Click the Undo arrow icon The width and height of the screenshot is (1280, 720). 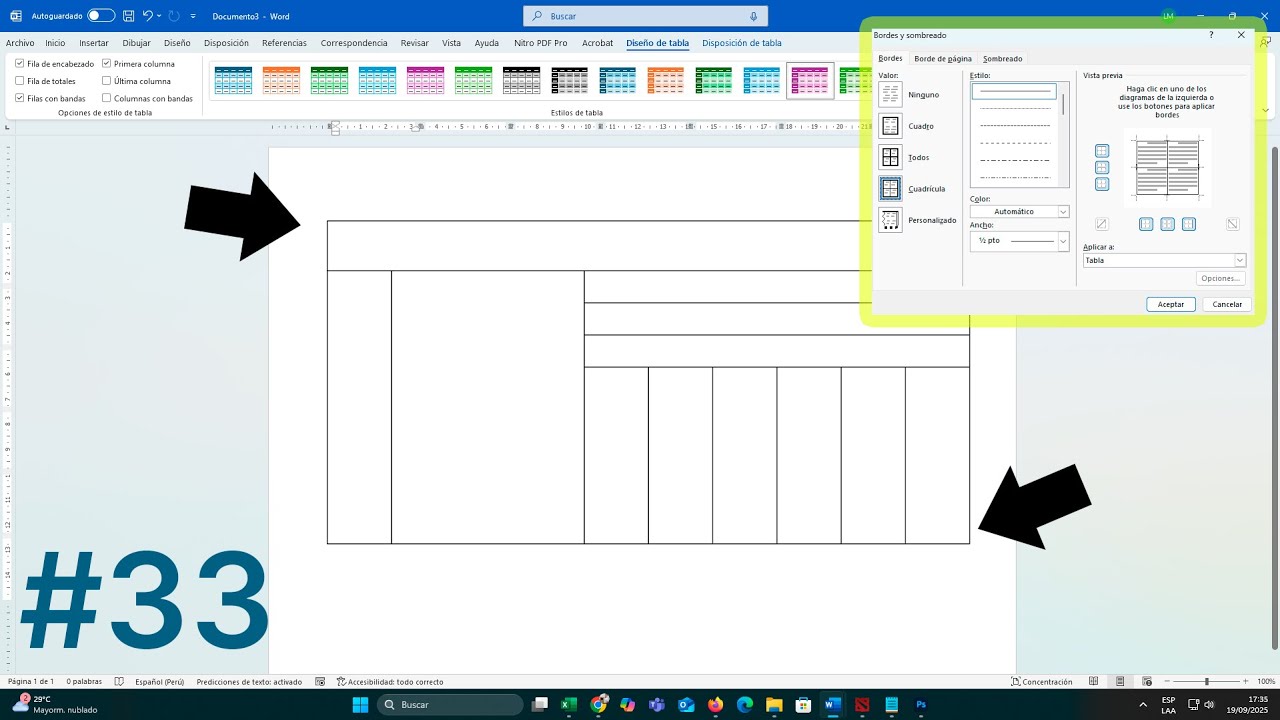148,16
